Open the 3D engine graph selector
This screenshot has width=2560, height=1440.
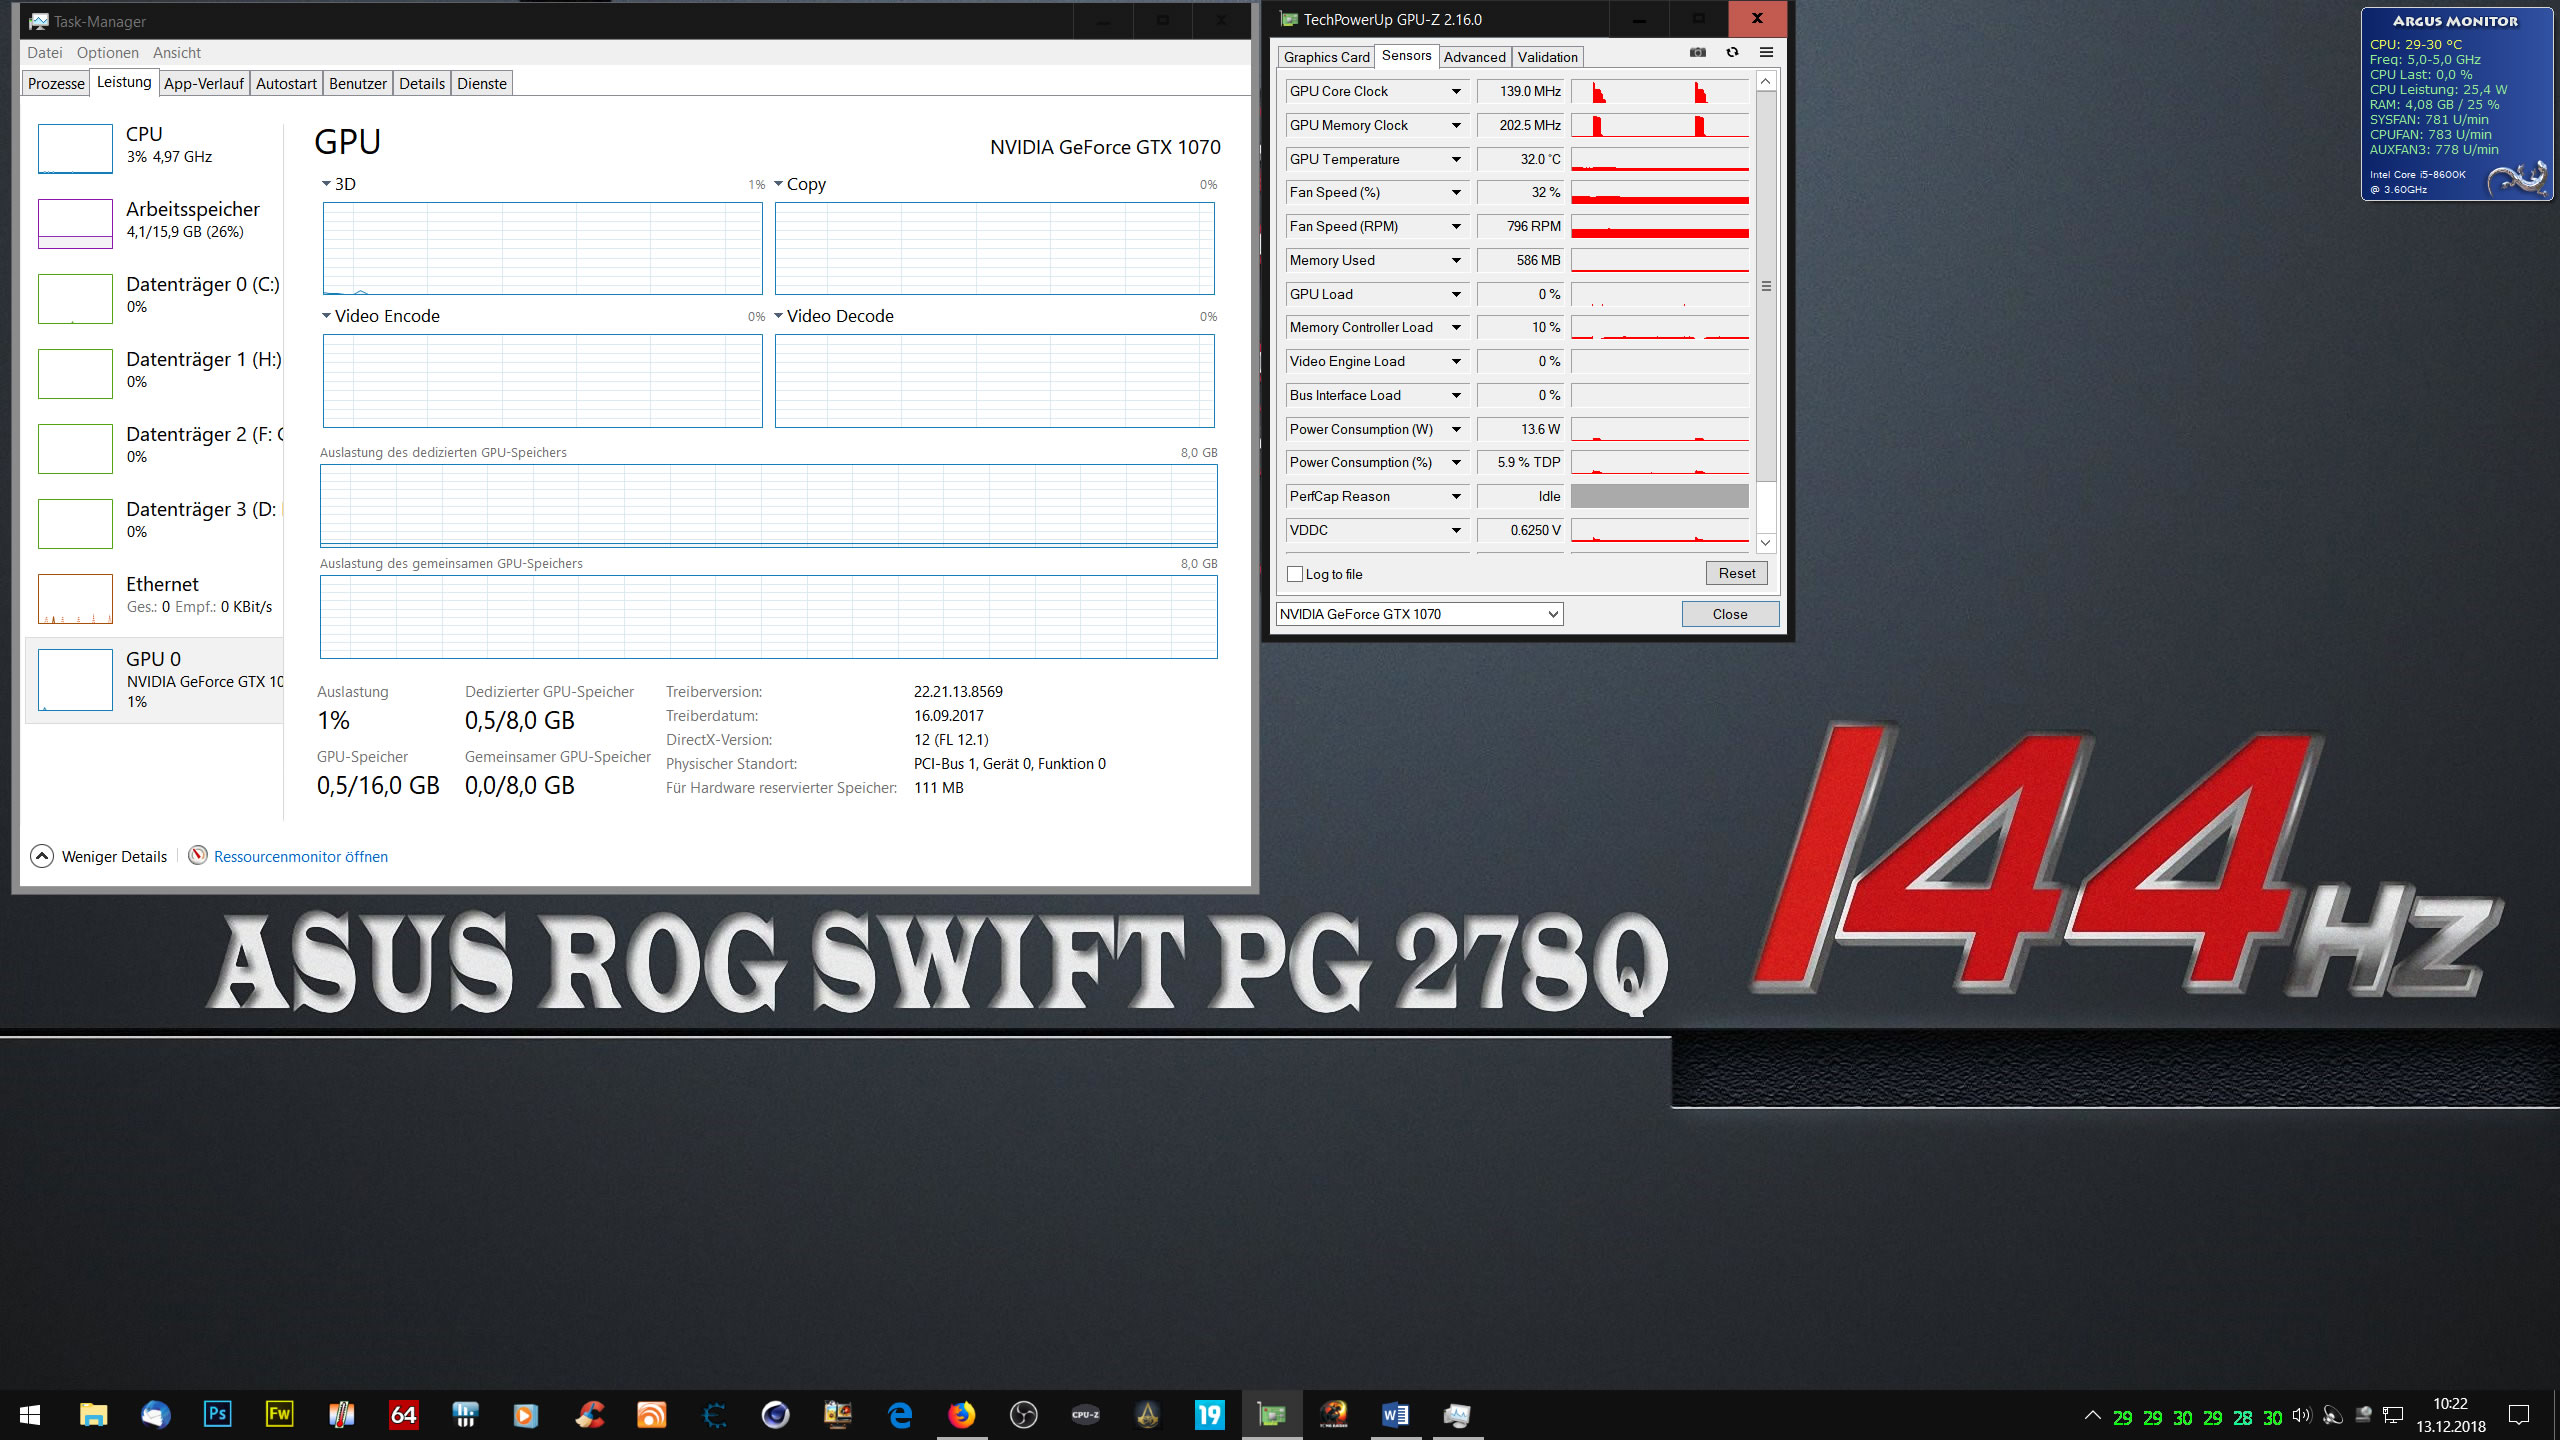tap(338, 184)
